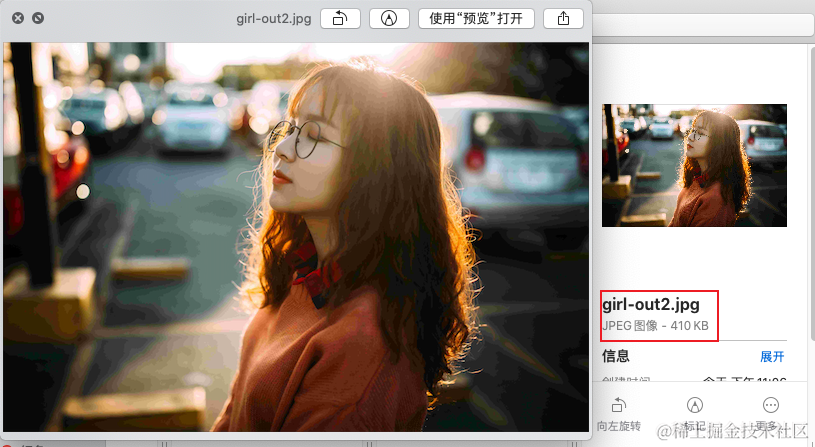The height and width of the screenshot is (447, 815).
Task: Click the girl-out2.jpg title in Quick Look bar
Action: click(274, 19)
